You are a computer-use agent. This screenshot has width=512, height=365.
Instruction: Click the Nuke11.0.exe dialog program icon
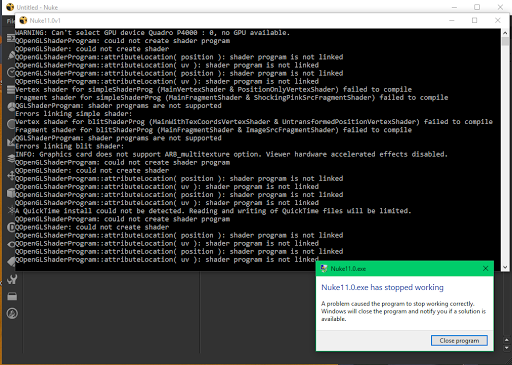tap(324, 269)
